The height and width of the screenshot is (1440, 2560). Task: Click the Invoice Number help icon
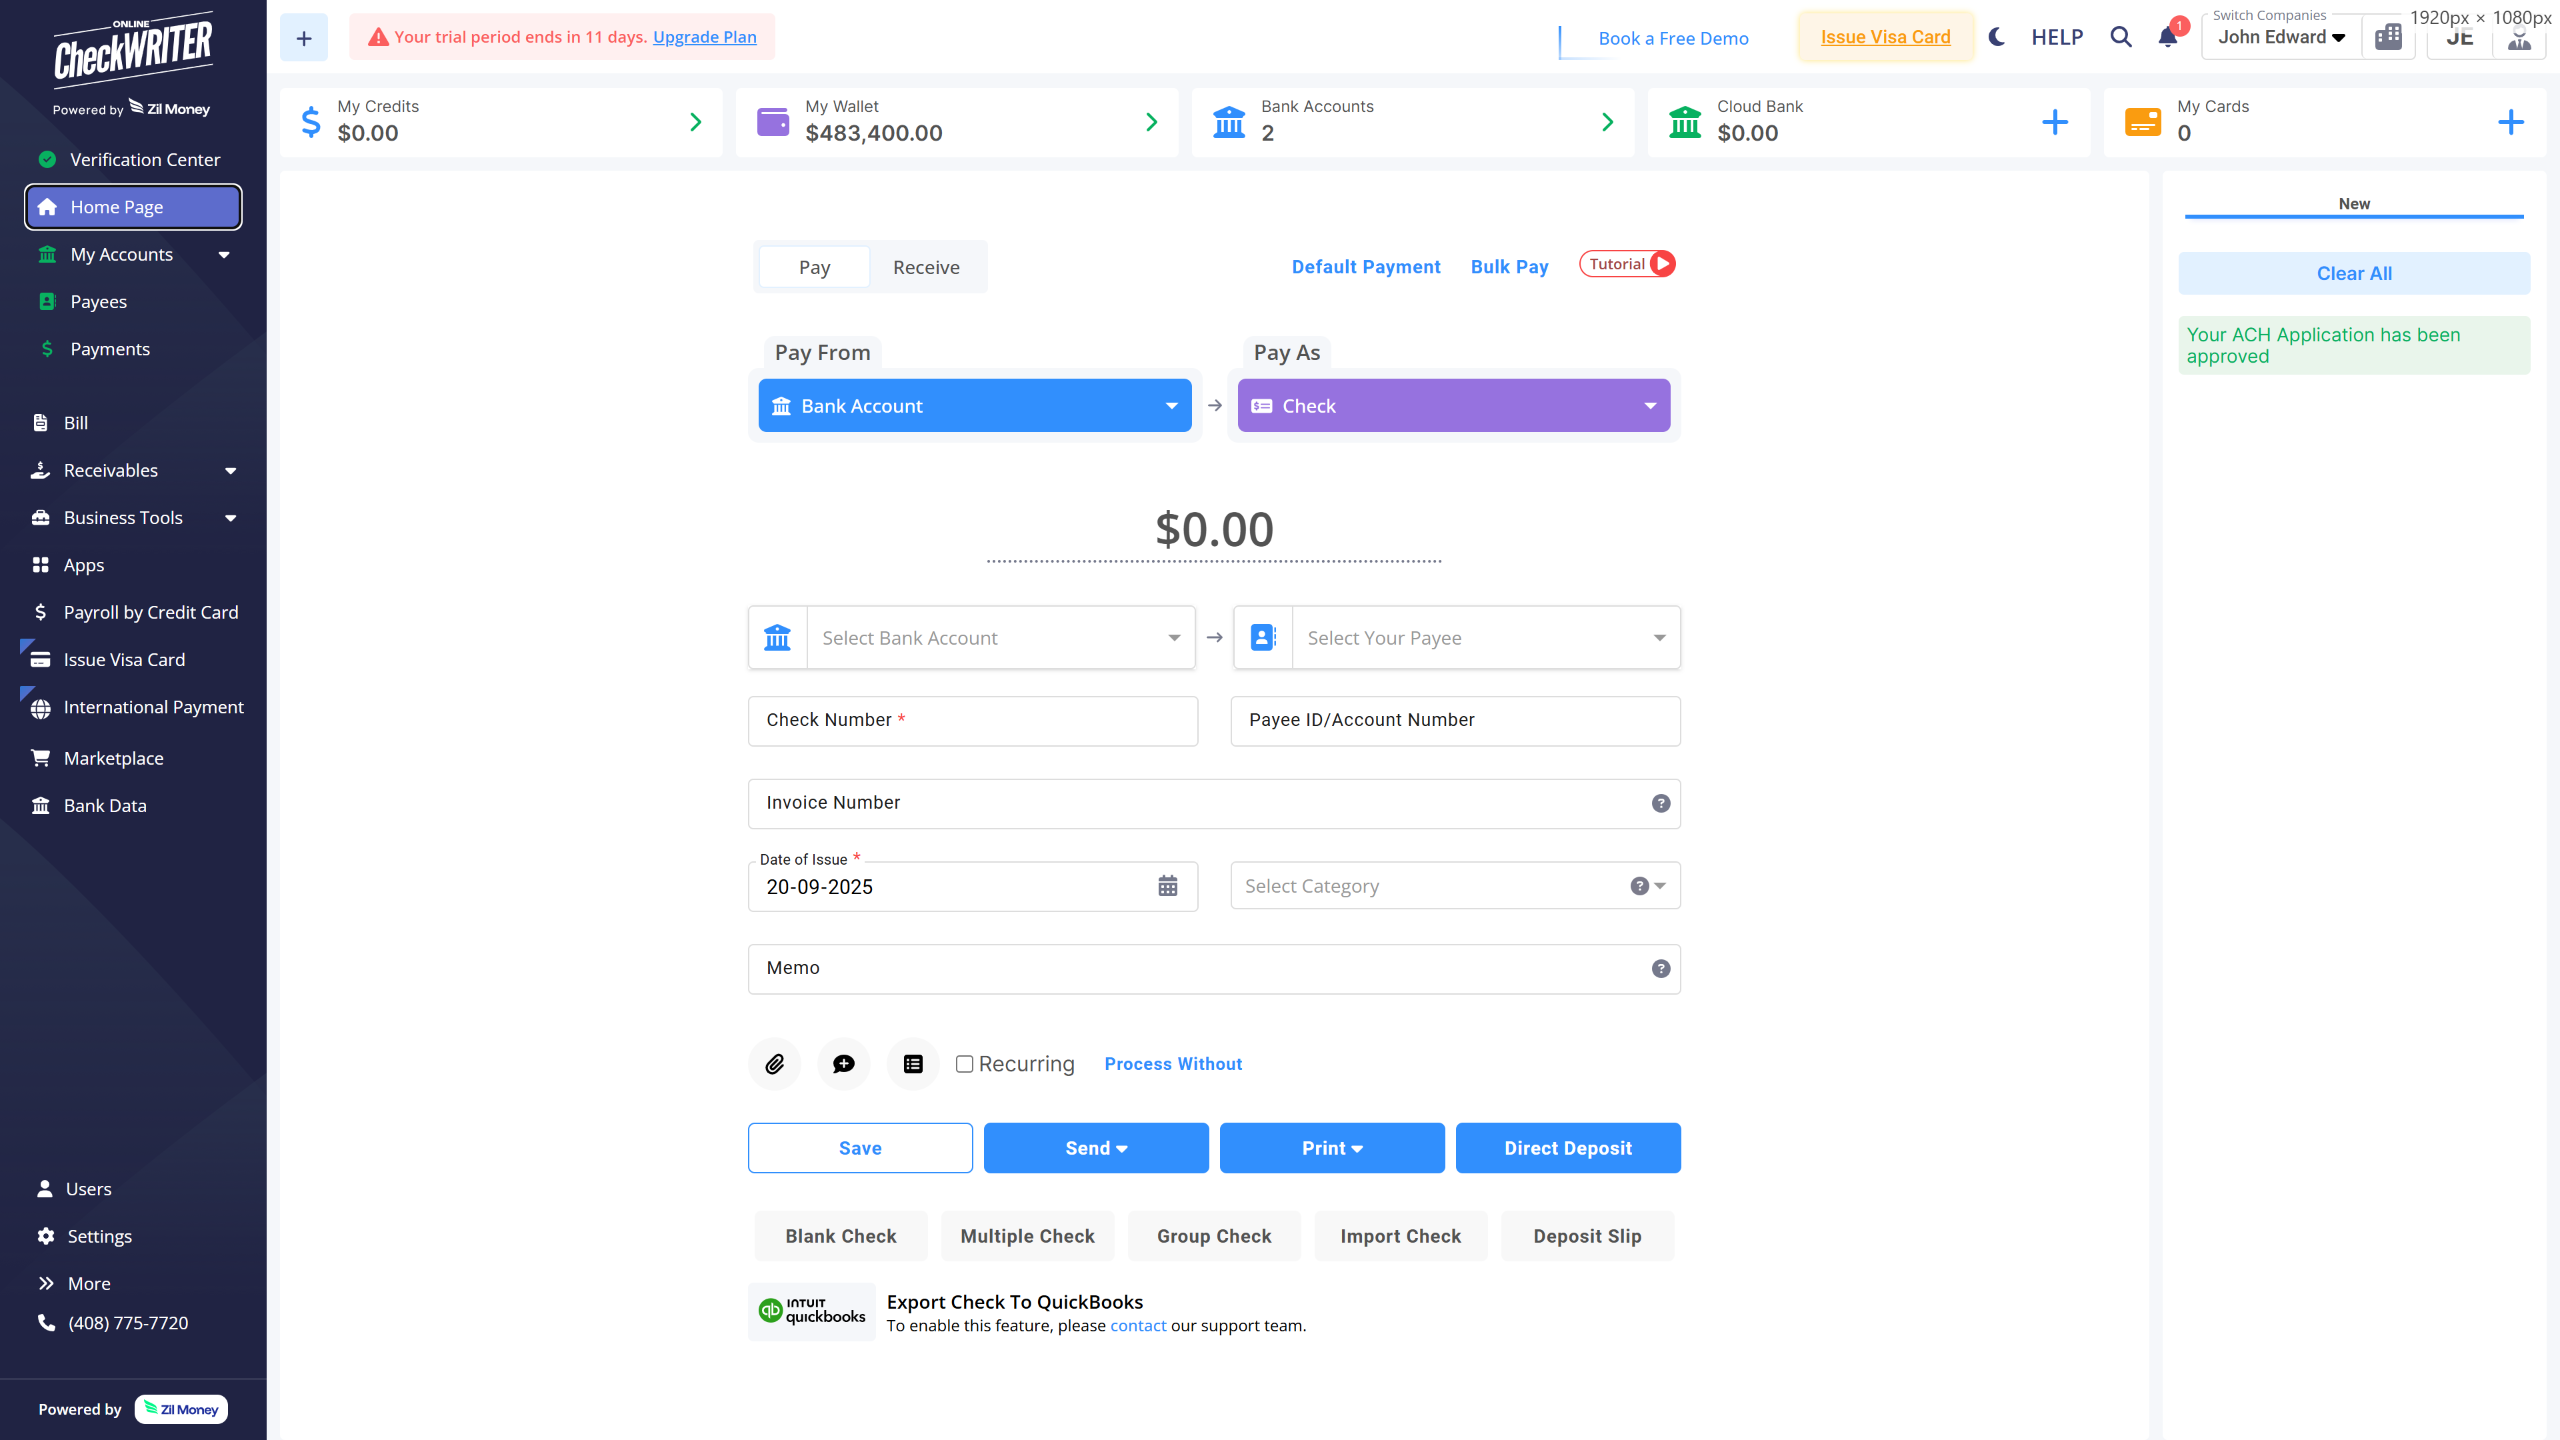(1660, 803)
